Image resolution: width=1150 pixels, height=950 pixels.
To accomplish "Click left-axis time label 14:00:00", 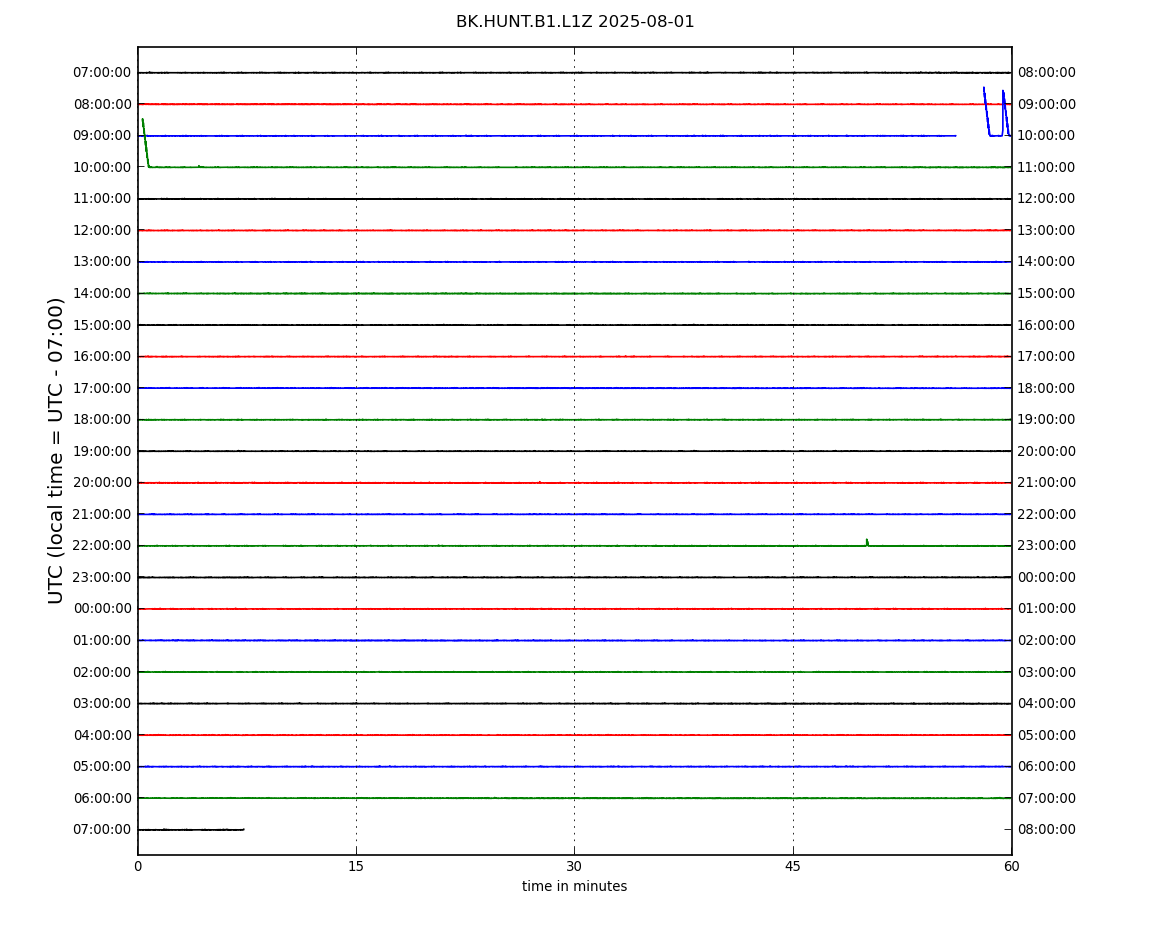I will 103,293.
